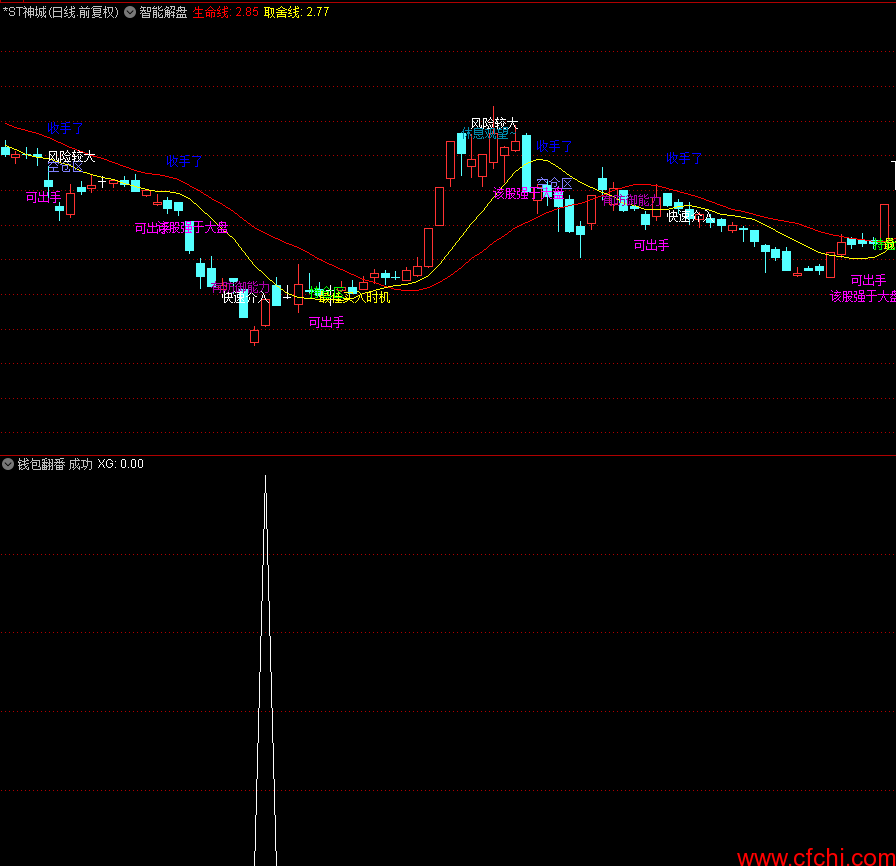Select the 智能解盘 indicator name
Screen dimensions: 896x866
pos(163,12)
